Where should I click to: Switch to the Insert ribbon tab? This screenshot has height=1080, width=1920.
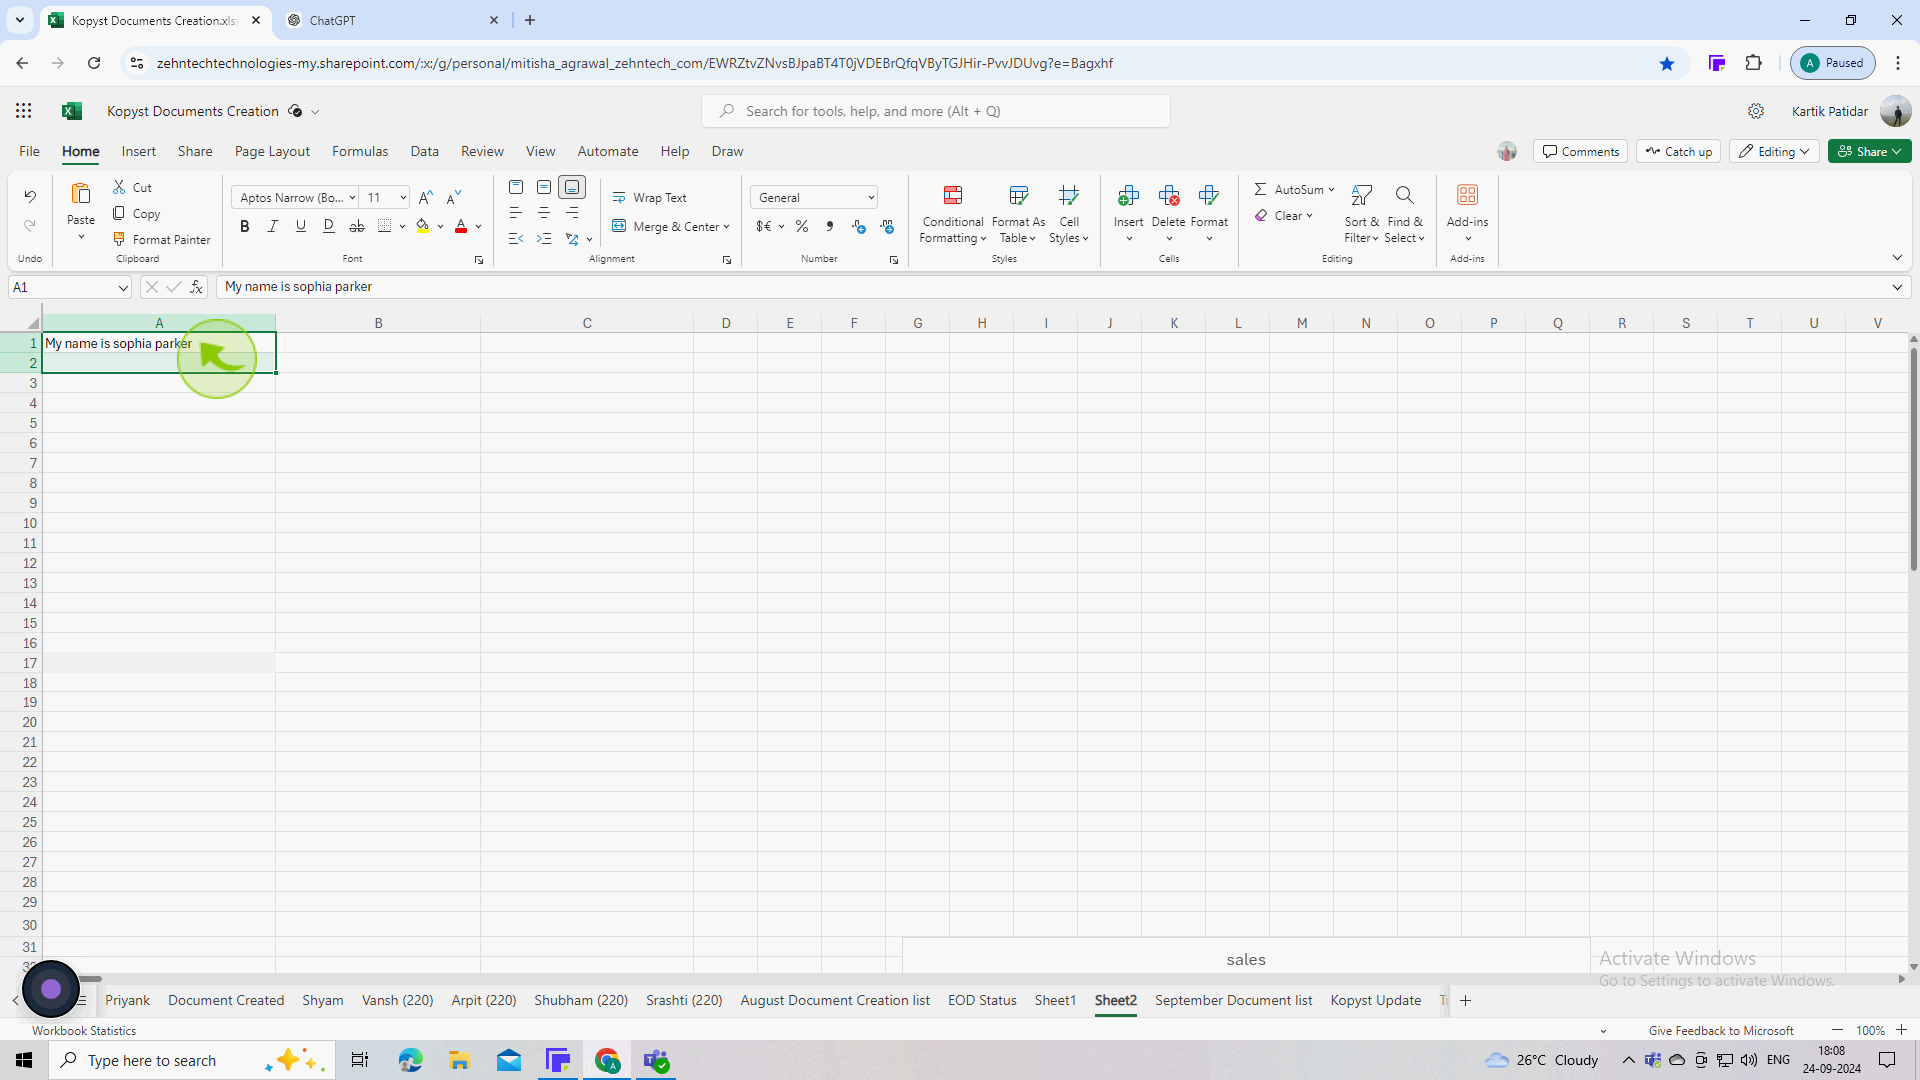pyautogui.click(x=139, y=151)
